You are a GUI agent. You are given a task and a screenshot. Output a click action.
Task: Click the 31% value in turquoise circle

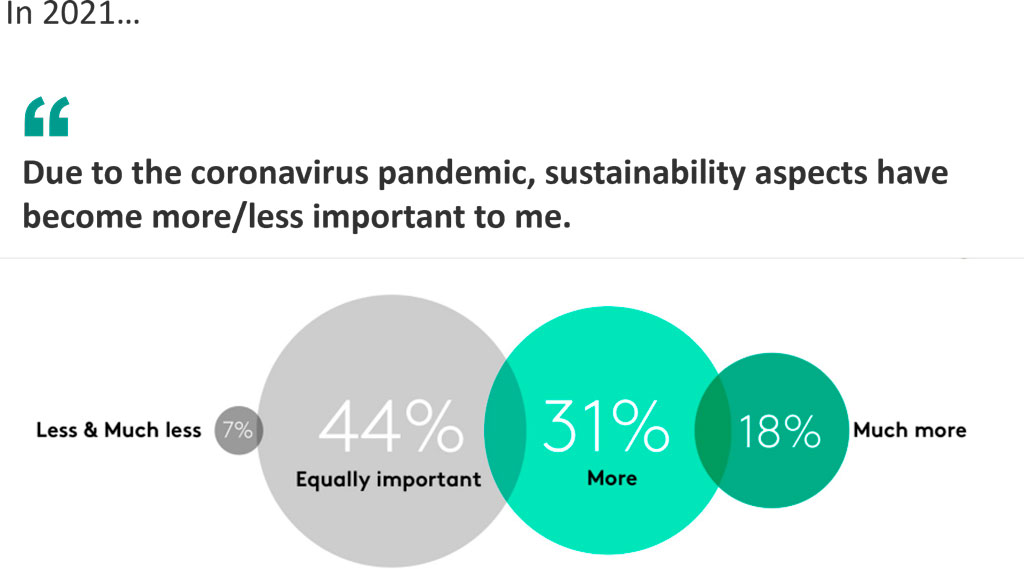pos(605,427)
